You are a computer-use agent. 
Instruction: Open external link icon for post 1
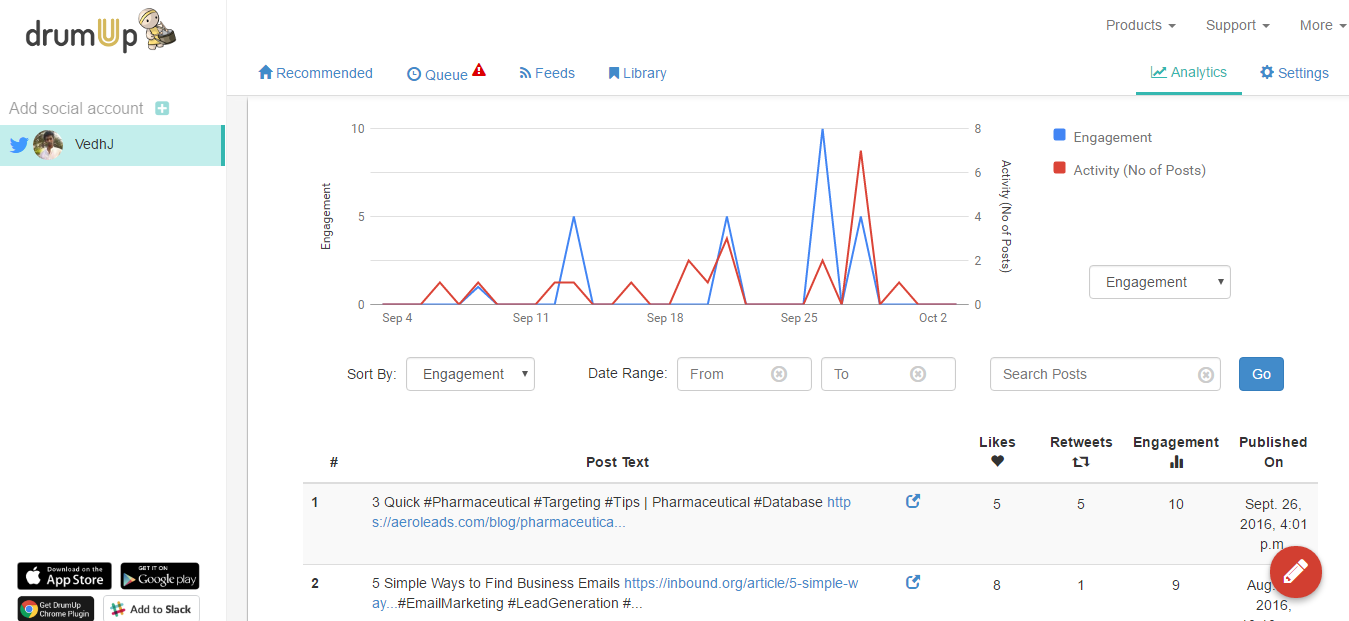913,501
